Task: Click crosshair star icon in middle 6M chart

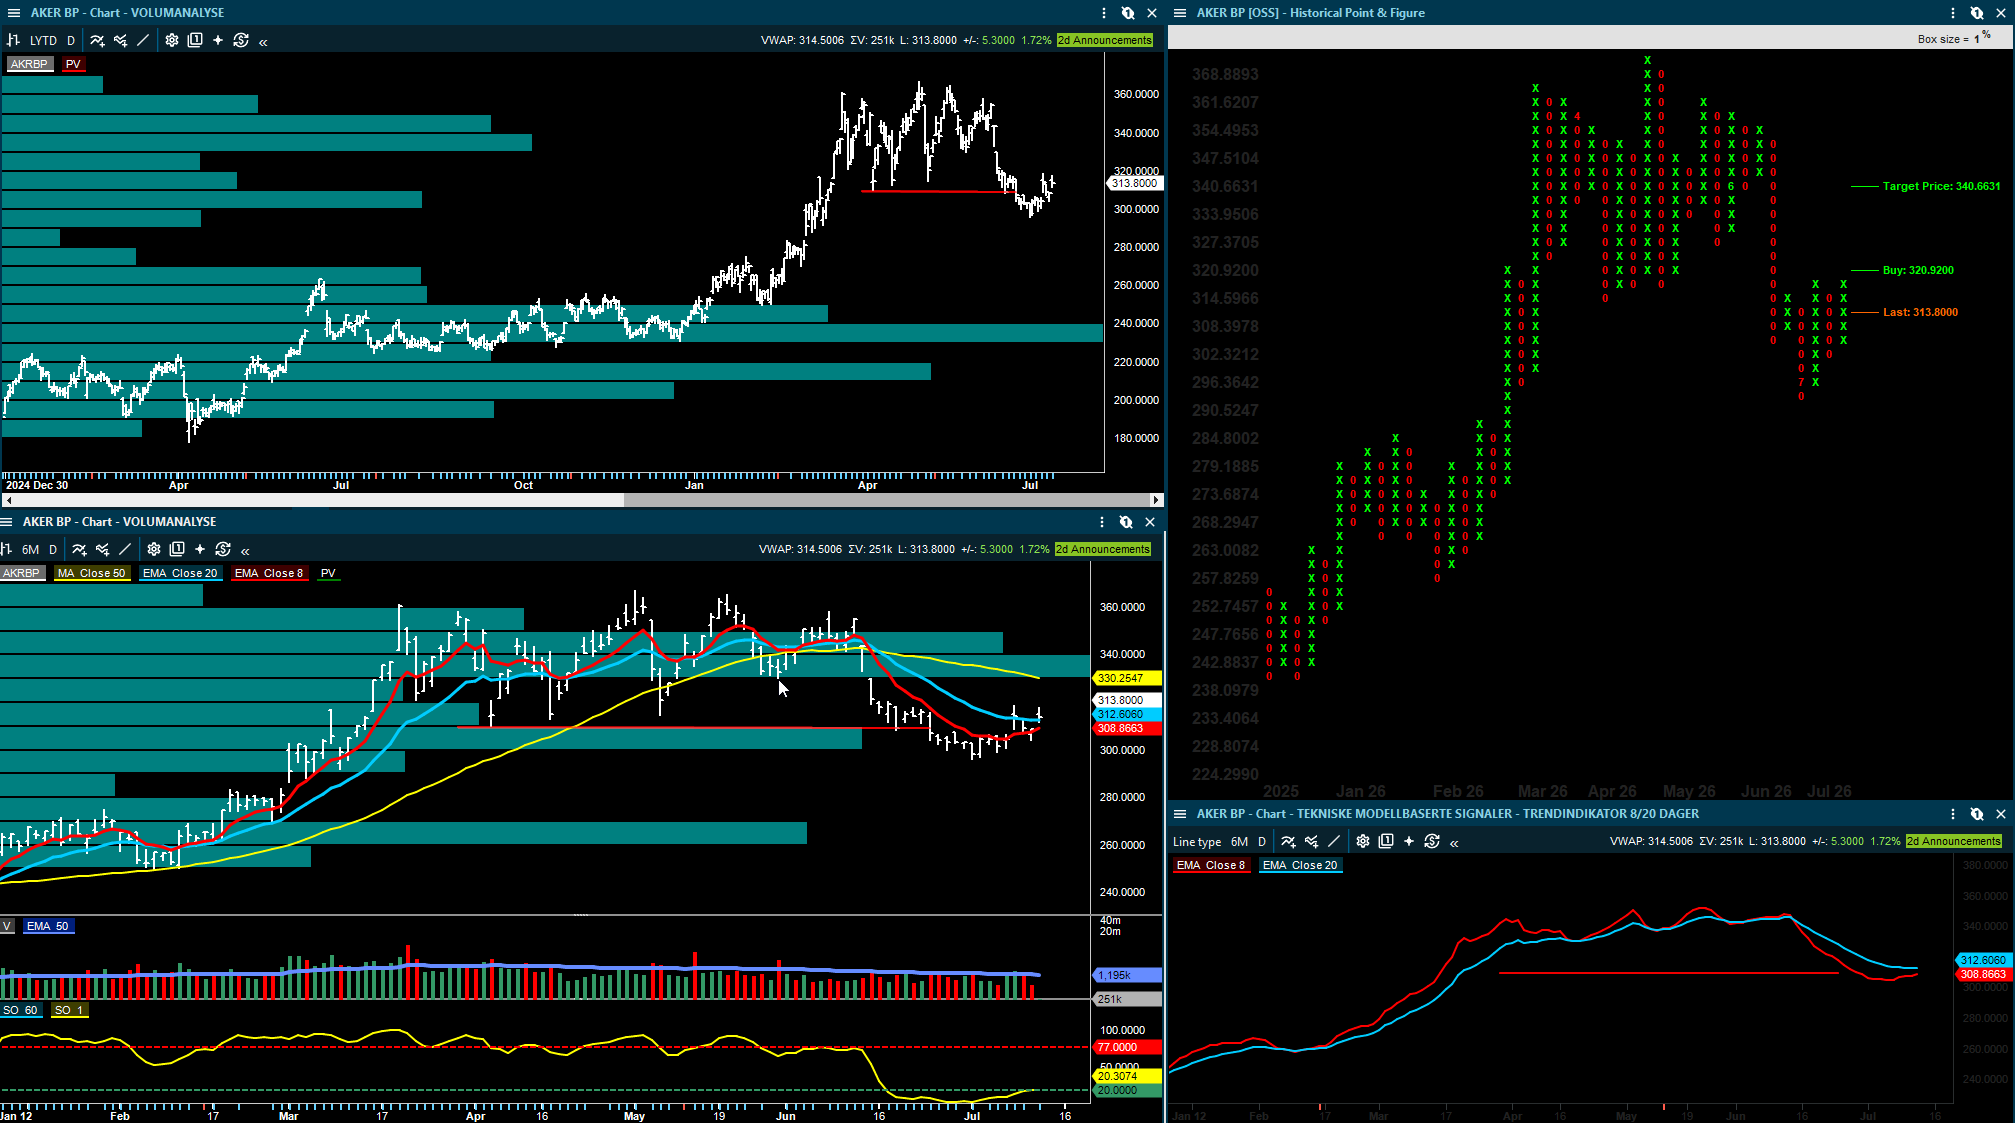Action: 200,549
